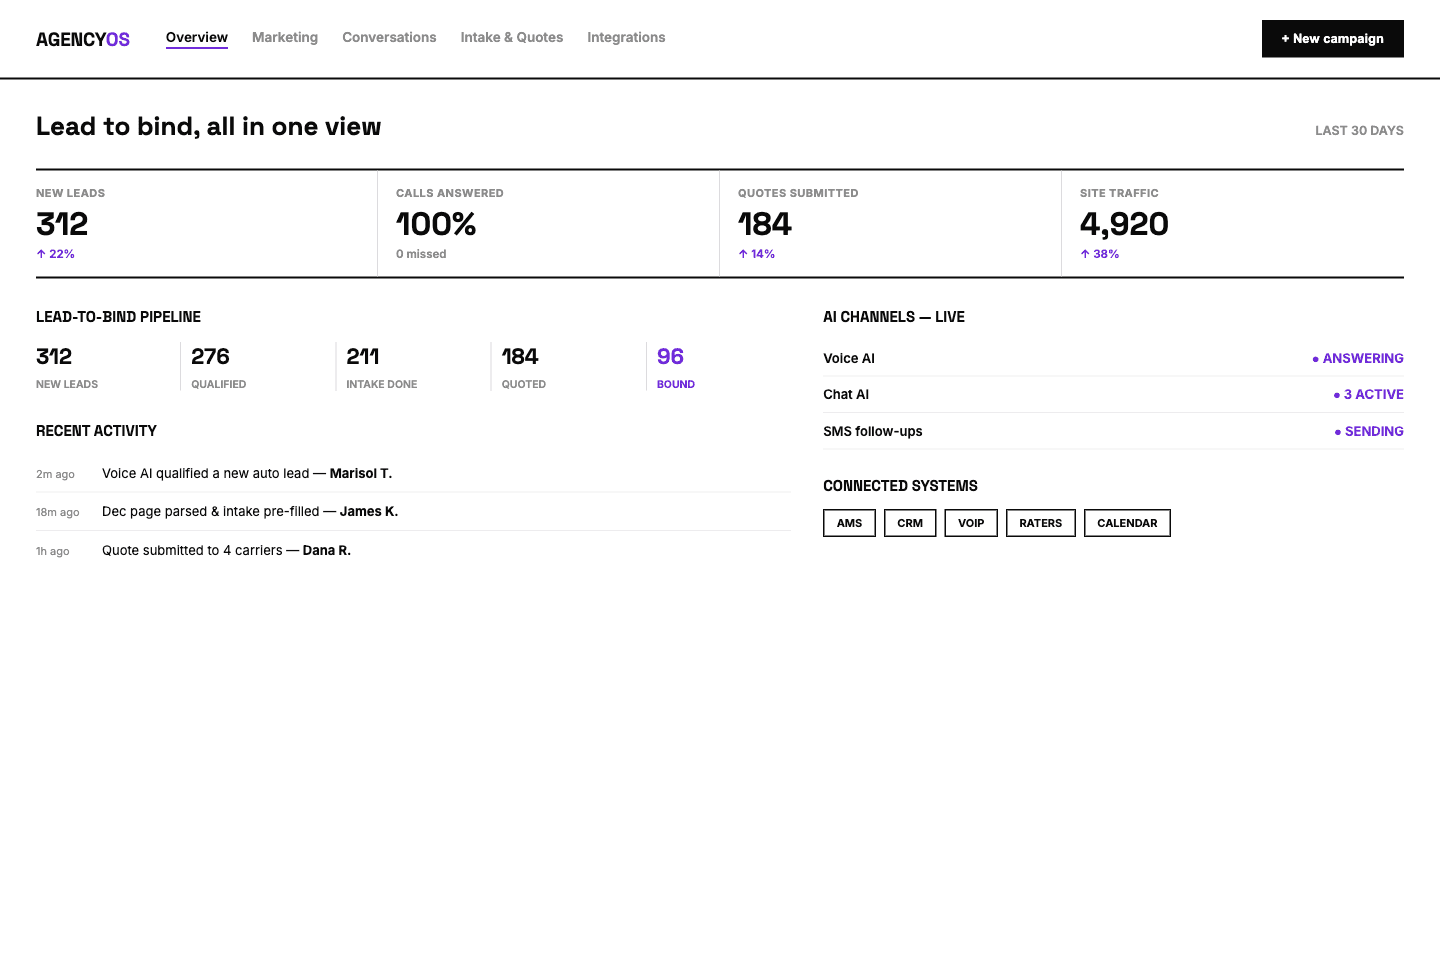Click the AI Channels — Live heading
Screen dimensions: 1440x960
point(894,317)
